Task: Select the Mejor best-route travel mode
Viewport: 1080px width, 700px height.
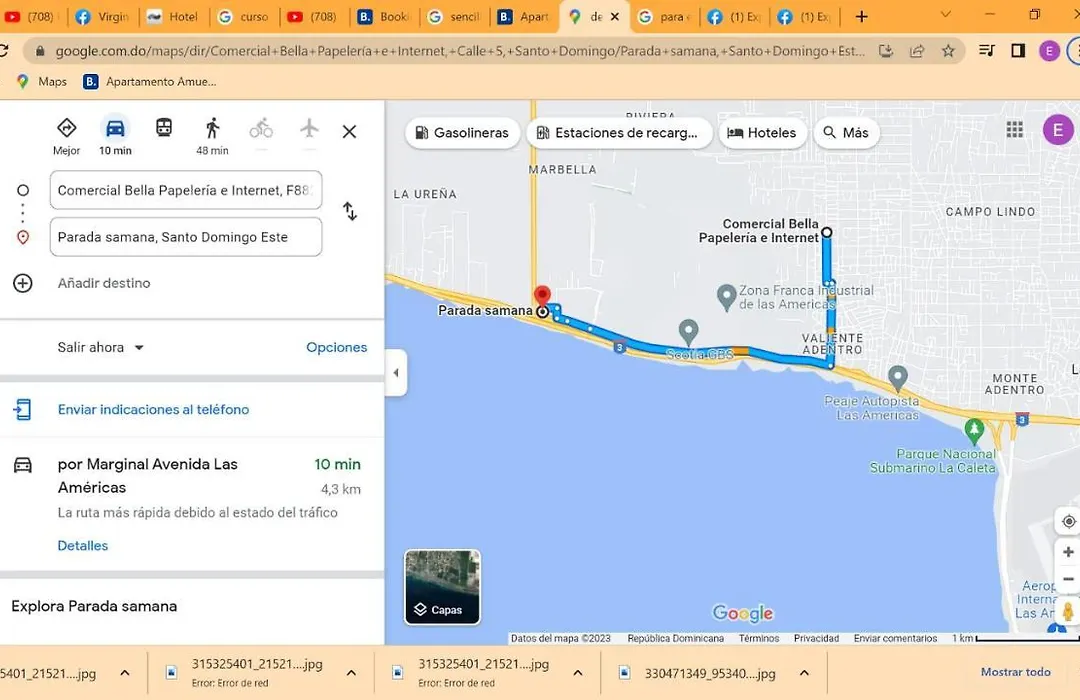Action: coord(66,136)
